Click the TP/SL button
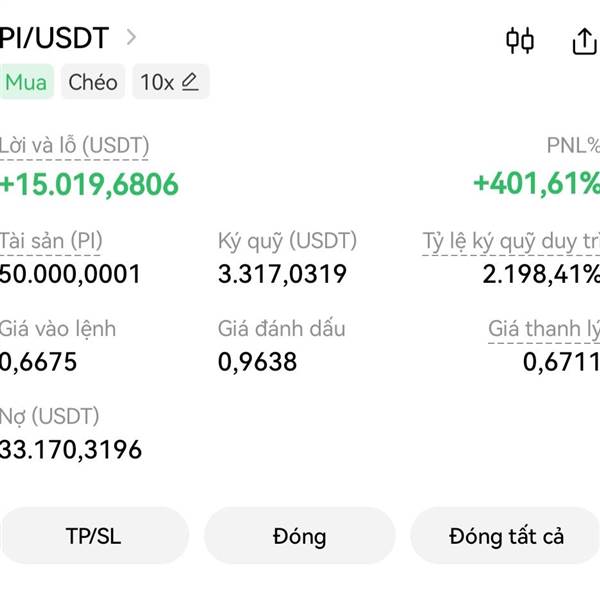The image size is (600, 600). (94, 536)
